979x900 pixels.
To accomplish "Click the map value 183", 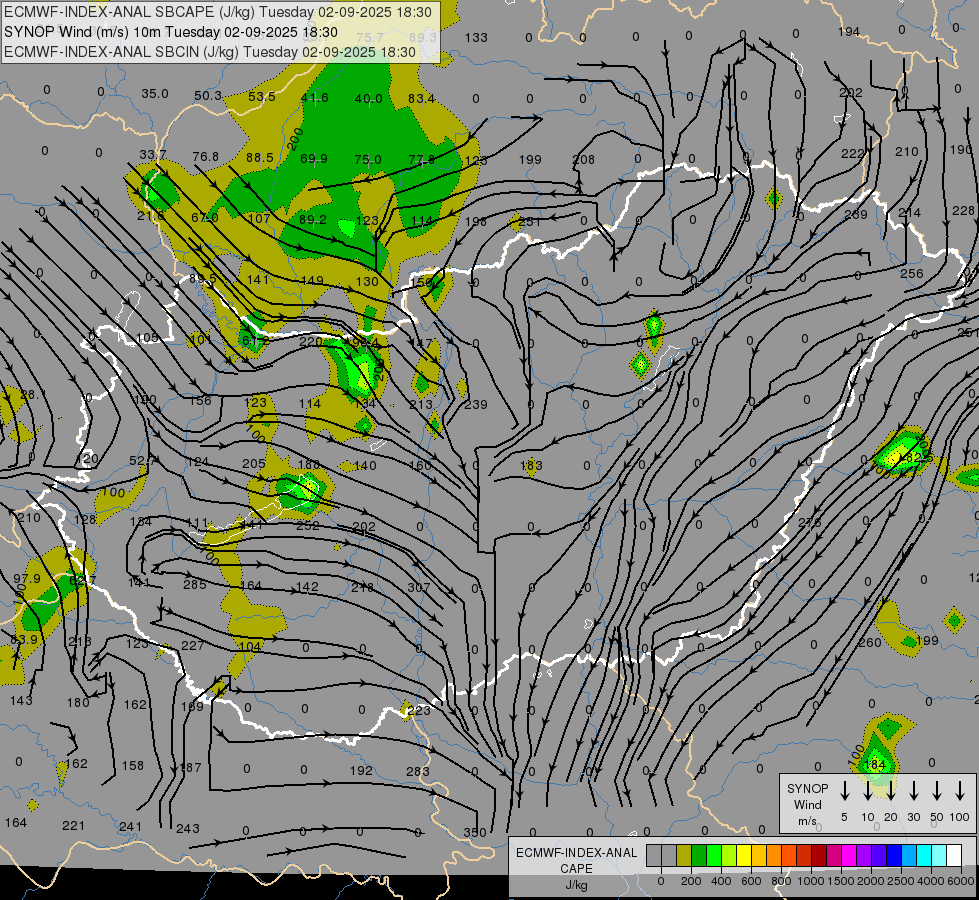I will click(x=531, y=465).
